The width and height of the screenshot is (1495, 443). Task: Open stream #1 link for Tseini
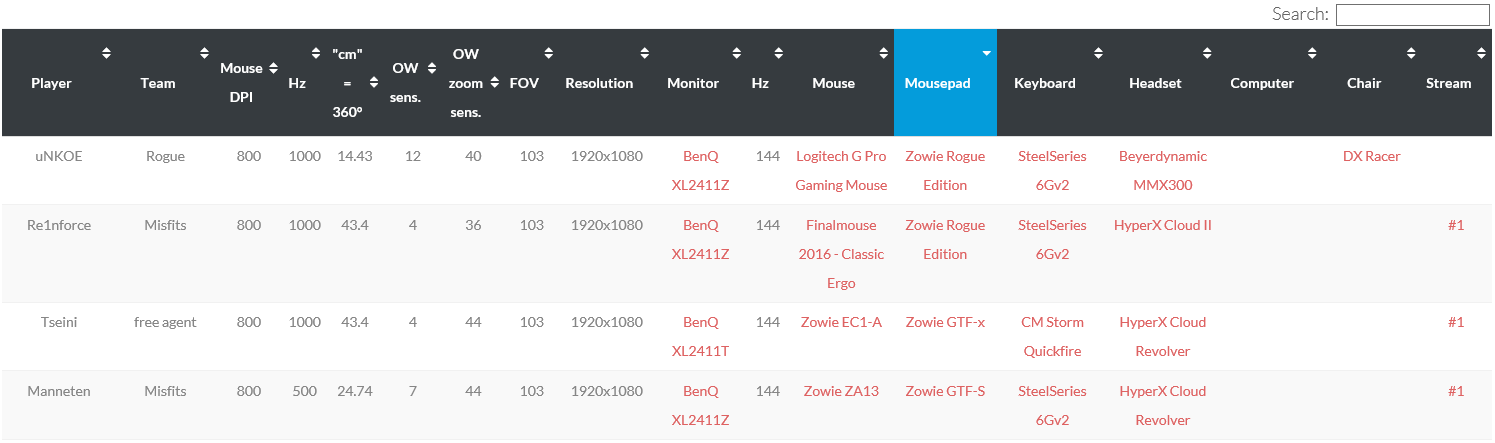pyautogui.click(x=1456, y=322)
